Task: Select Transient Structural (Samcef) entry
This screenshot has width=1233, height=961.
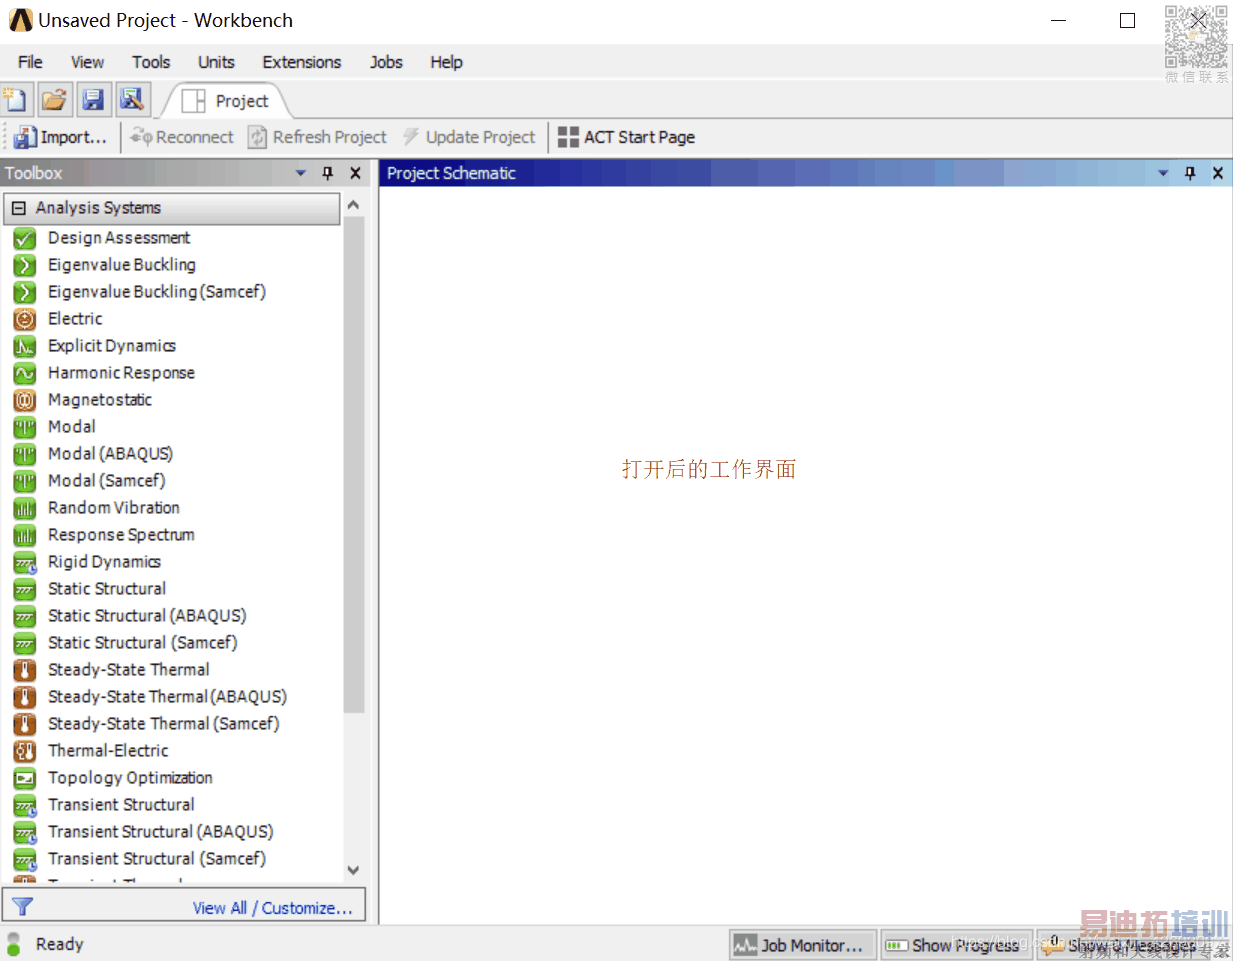Action: coord(157,859)
